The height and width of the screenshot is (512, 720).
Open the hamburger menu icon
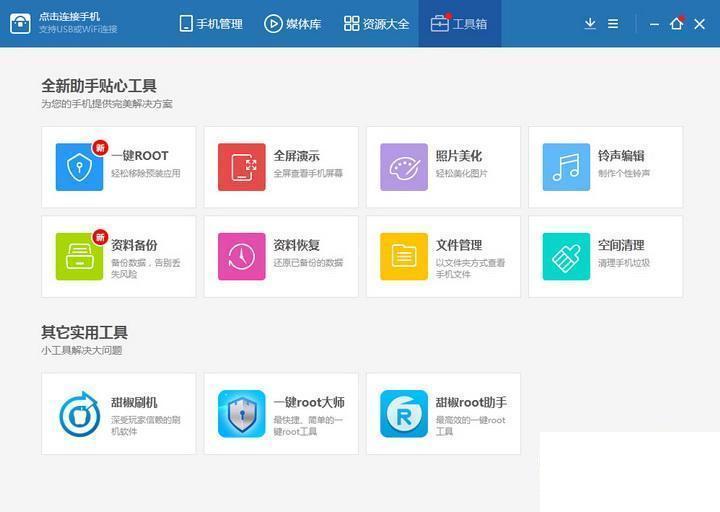tap(613, 23)
